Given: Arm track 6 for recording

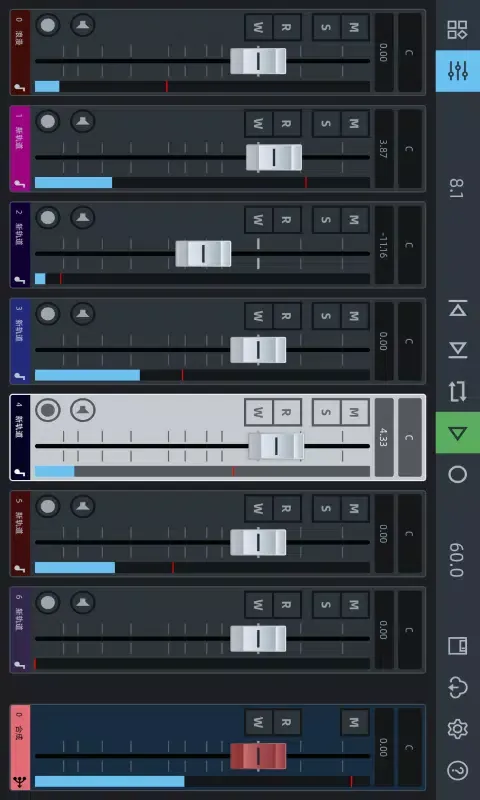Looking at the screenshot, I should coord(48,603).
